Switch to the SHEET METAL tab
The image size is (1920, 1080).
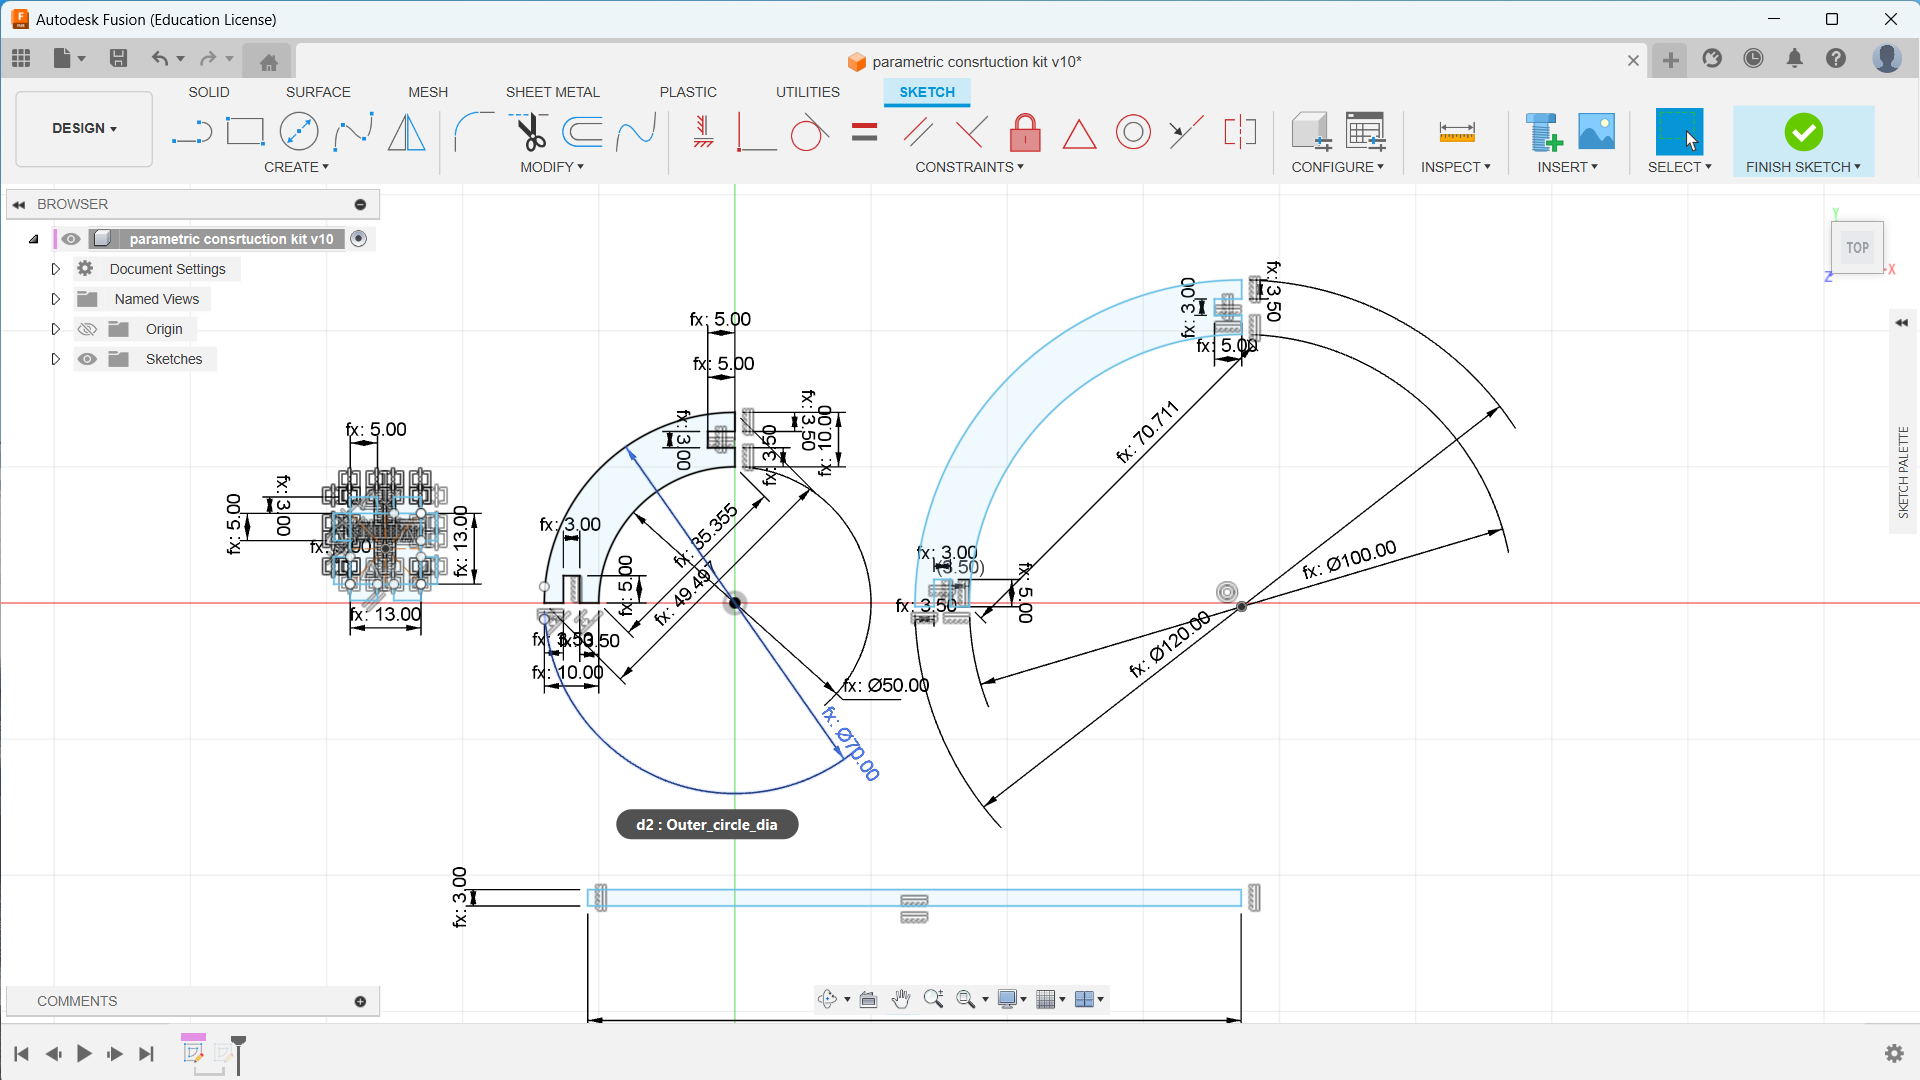point(552,92)
